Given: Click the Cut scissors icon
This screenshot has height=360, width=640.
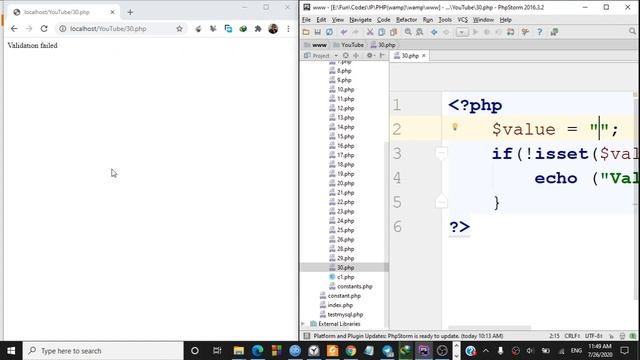Looking at the screenshot, I should point(370,32).
